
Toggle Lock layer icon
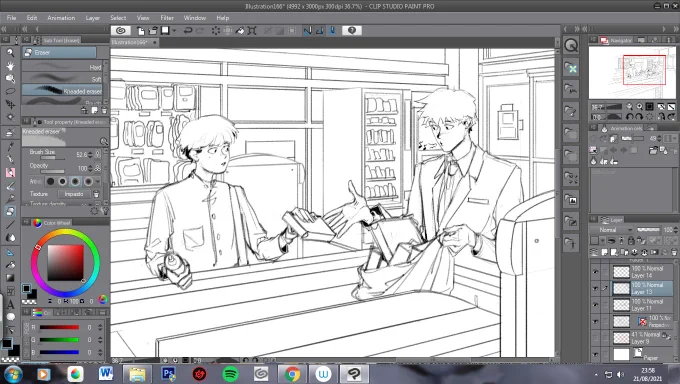pyautogui.click(x=631, y=240)
